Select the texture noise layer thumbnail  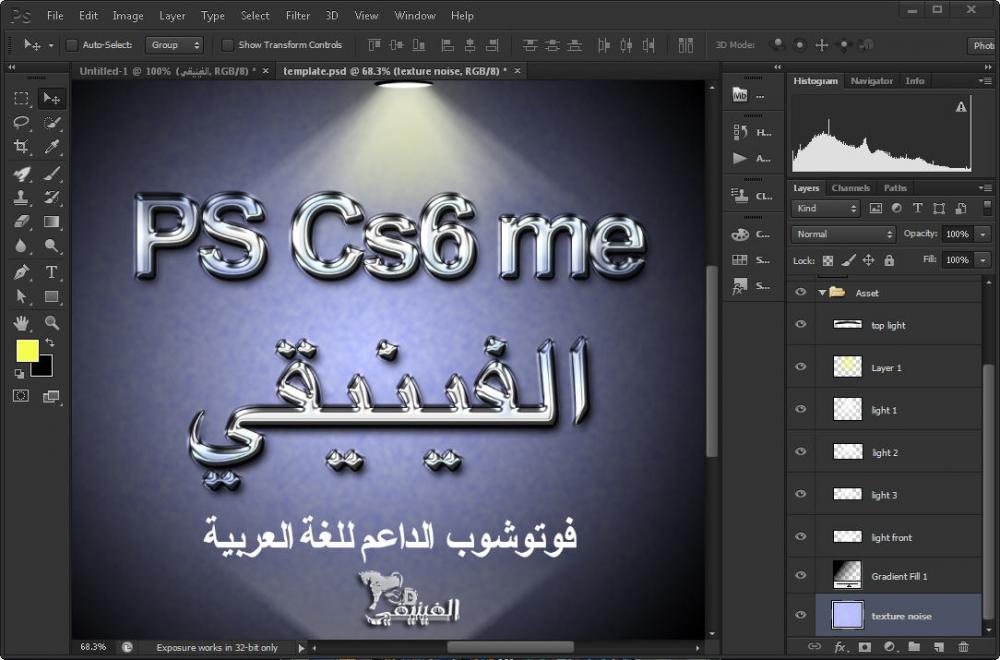(848, 615)
